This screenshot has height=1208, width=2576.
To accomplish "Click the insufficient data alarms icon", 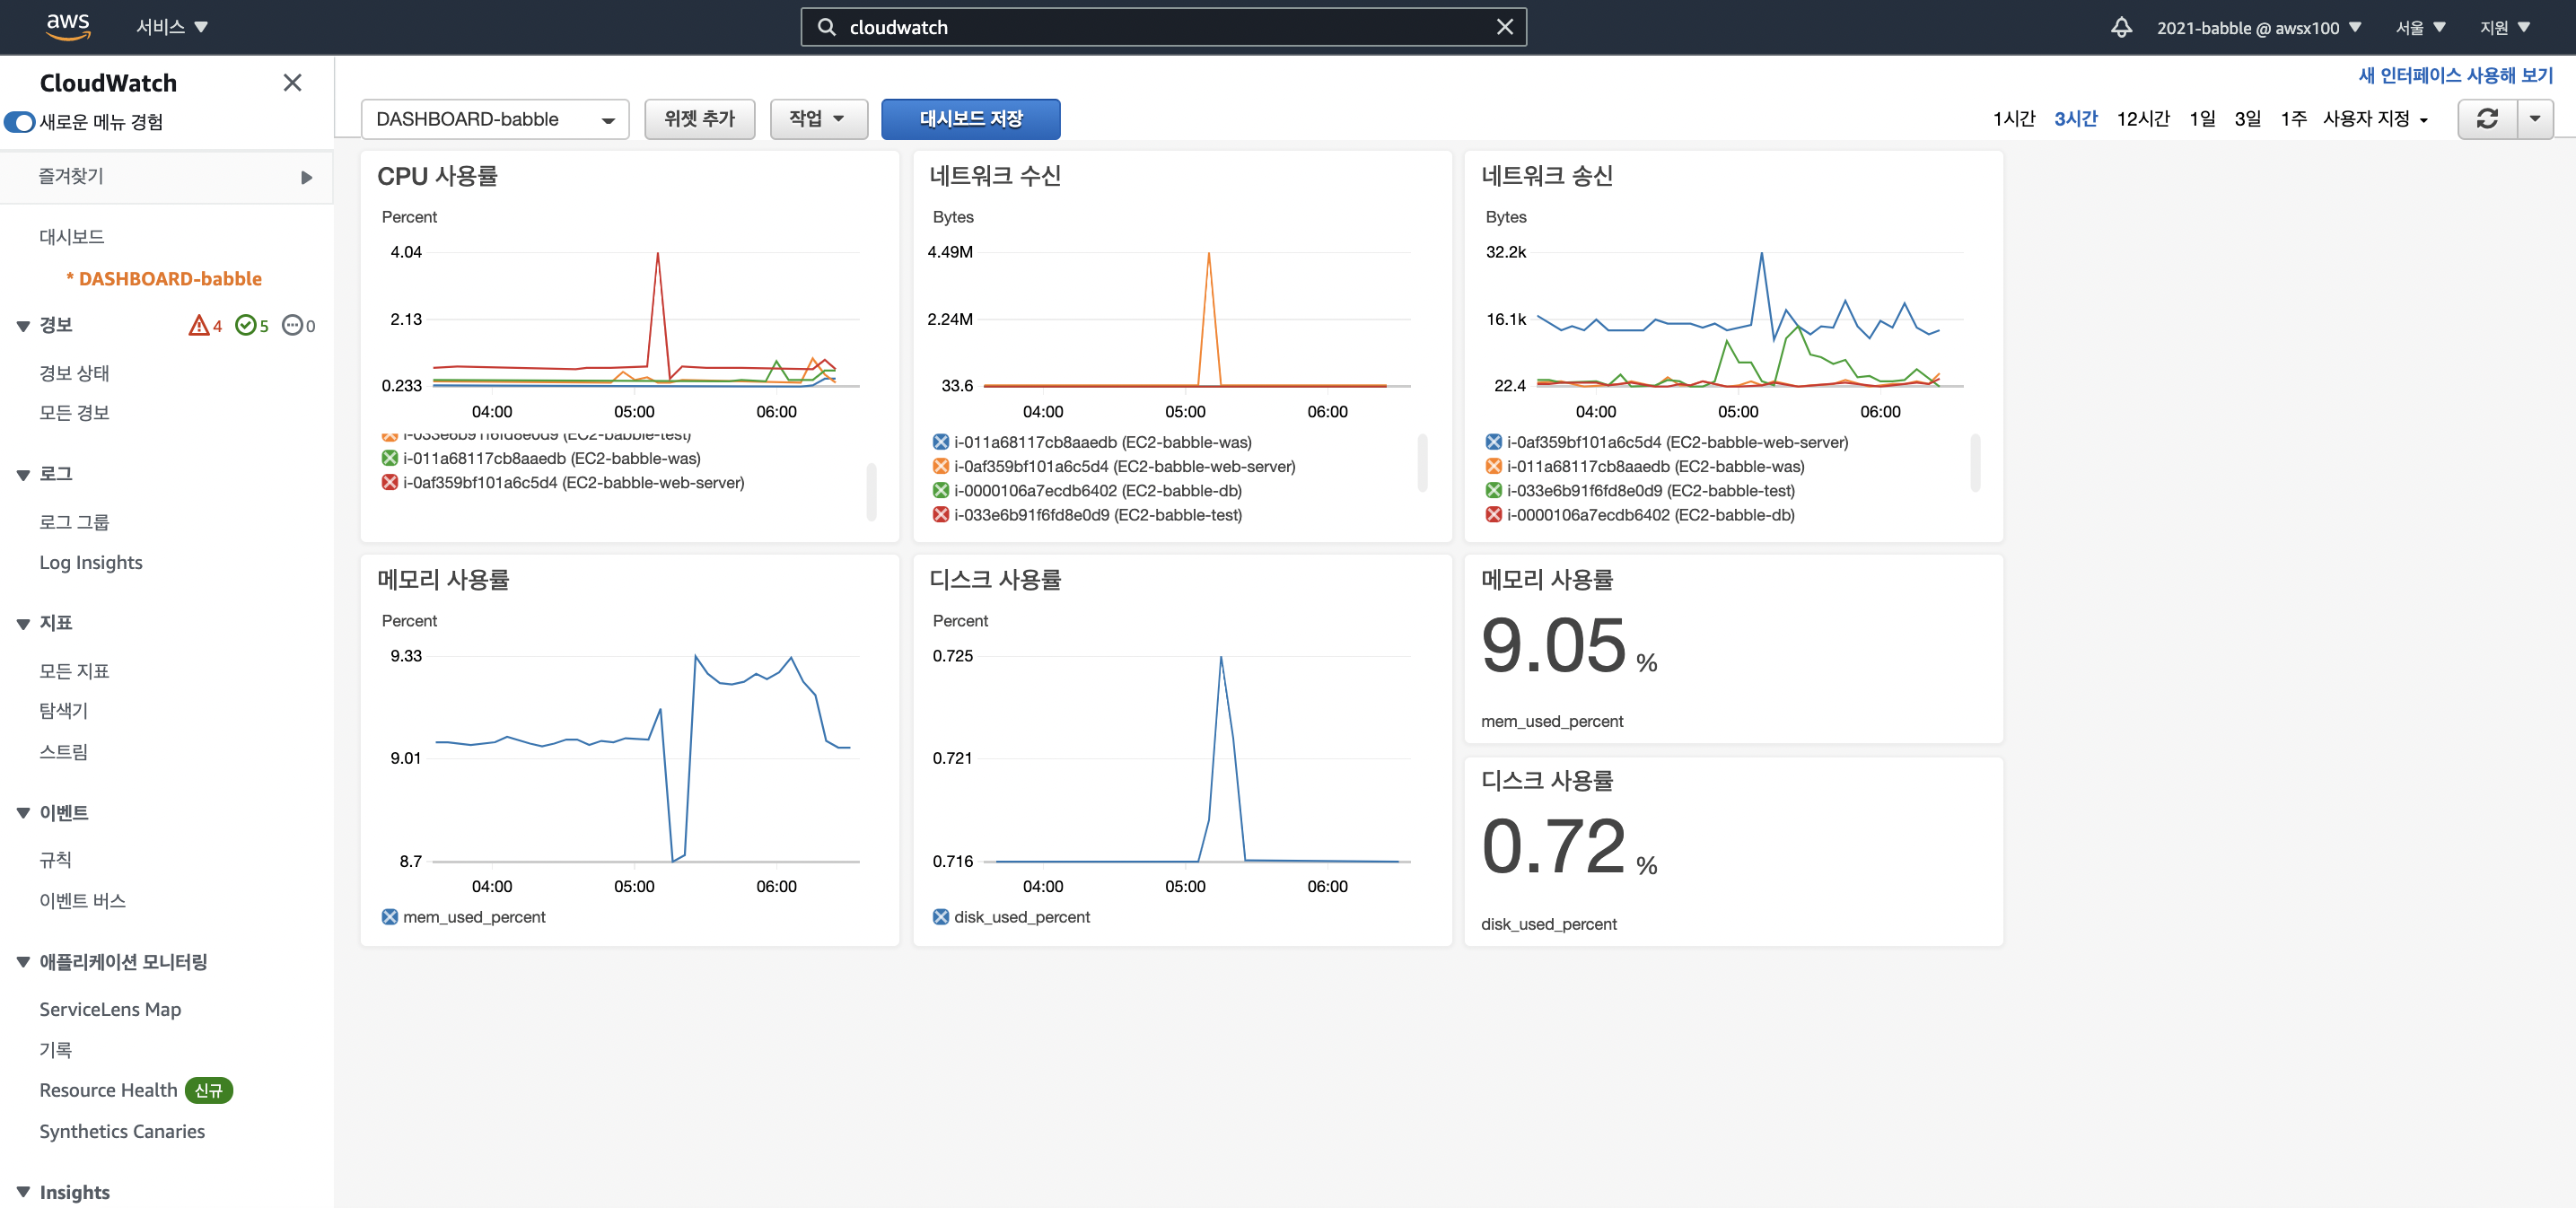I will pyautogui.click(x=292, y=325).
